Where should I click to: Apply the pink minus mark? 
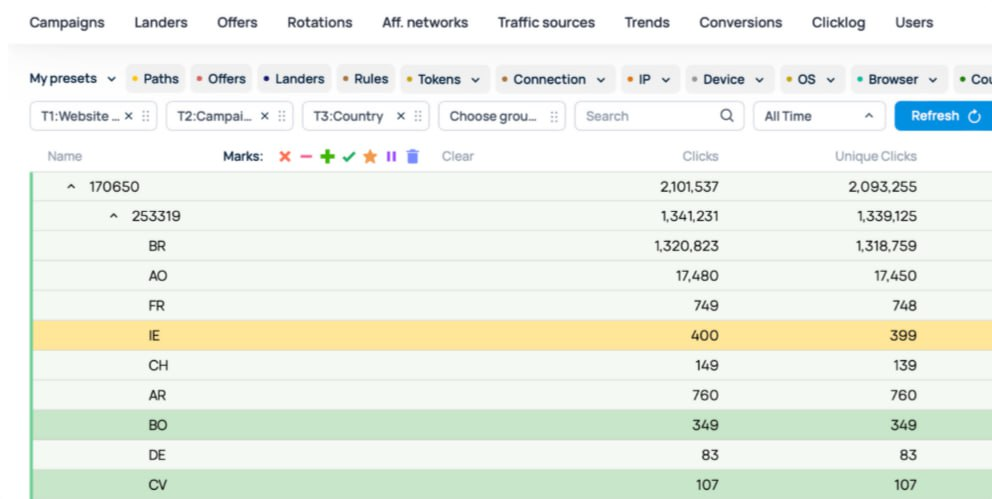click(306, 157)
